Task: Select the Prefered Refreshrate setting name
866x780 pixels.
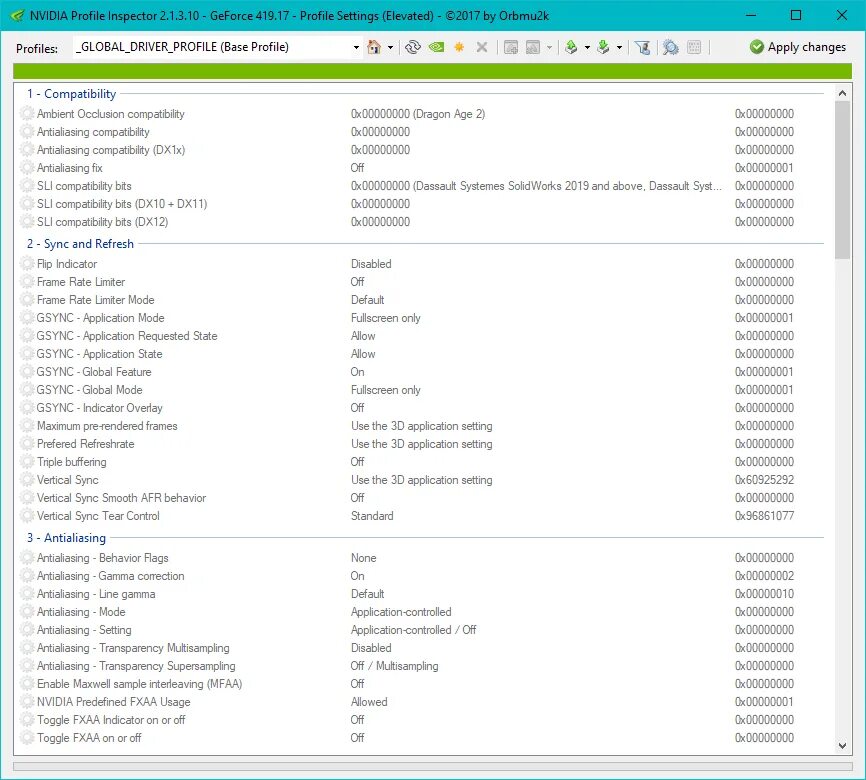Action: 86,444
